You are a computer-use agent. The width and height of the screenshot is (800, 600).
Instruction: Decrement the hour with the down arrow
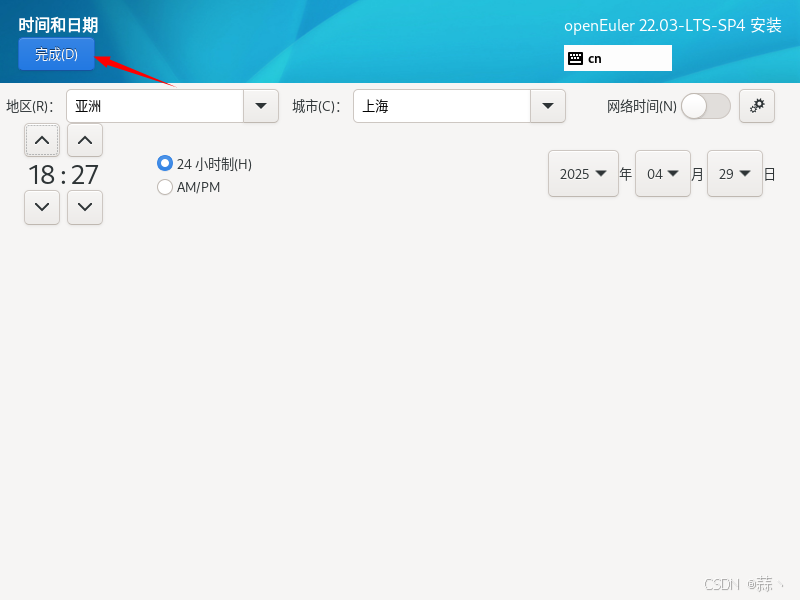(41, 207)
